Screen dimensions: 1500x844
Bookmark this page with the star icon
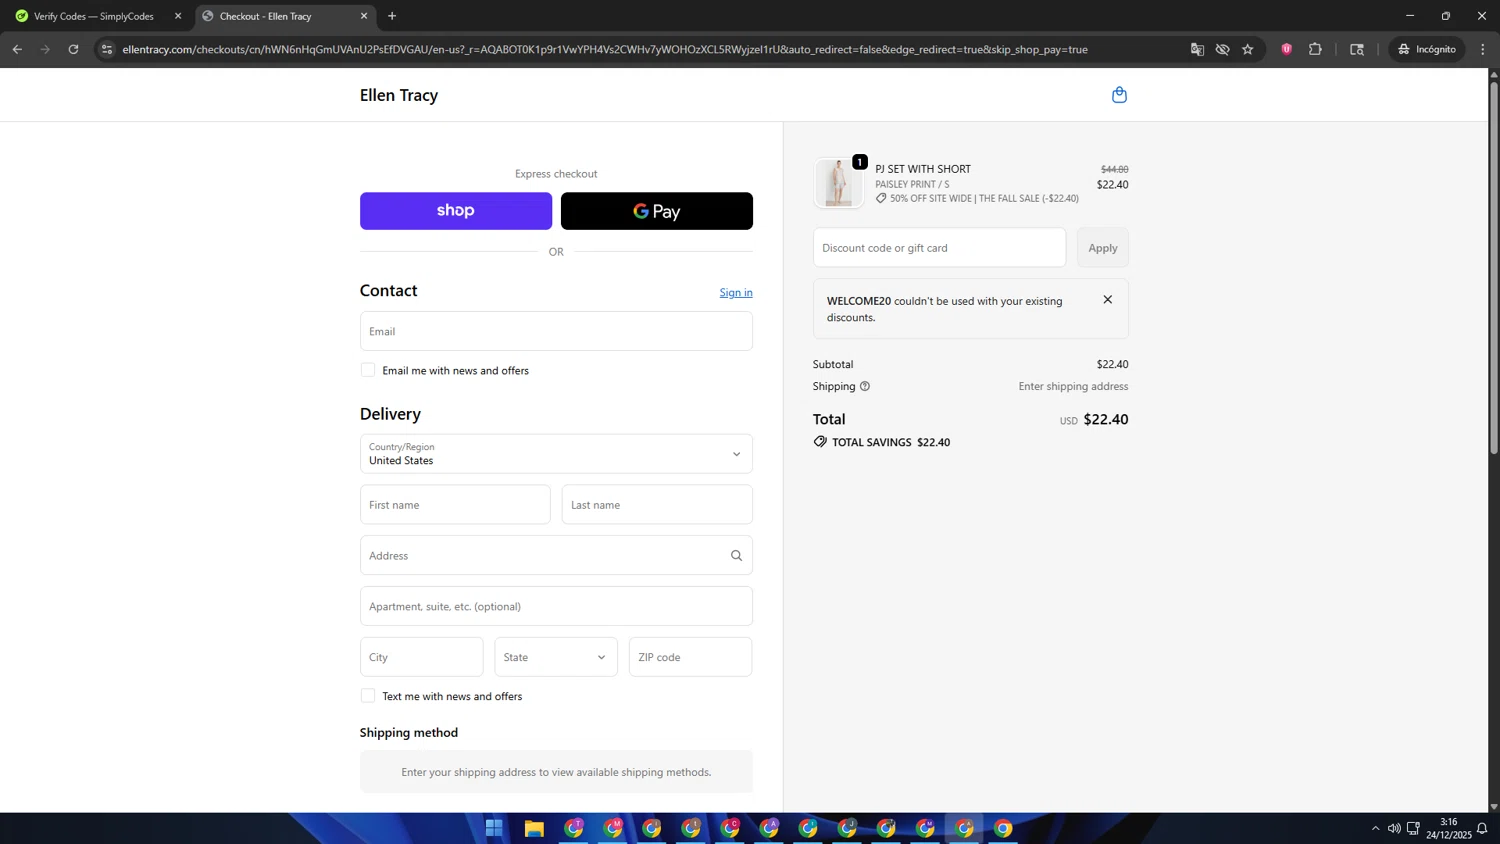(1247, 49)
